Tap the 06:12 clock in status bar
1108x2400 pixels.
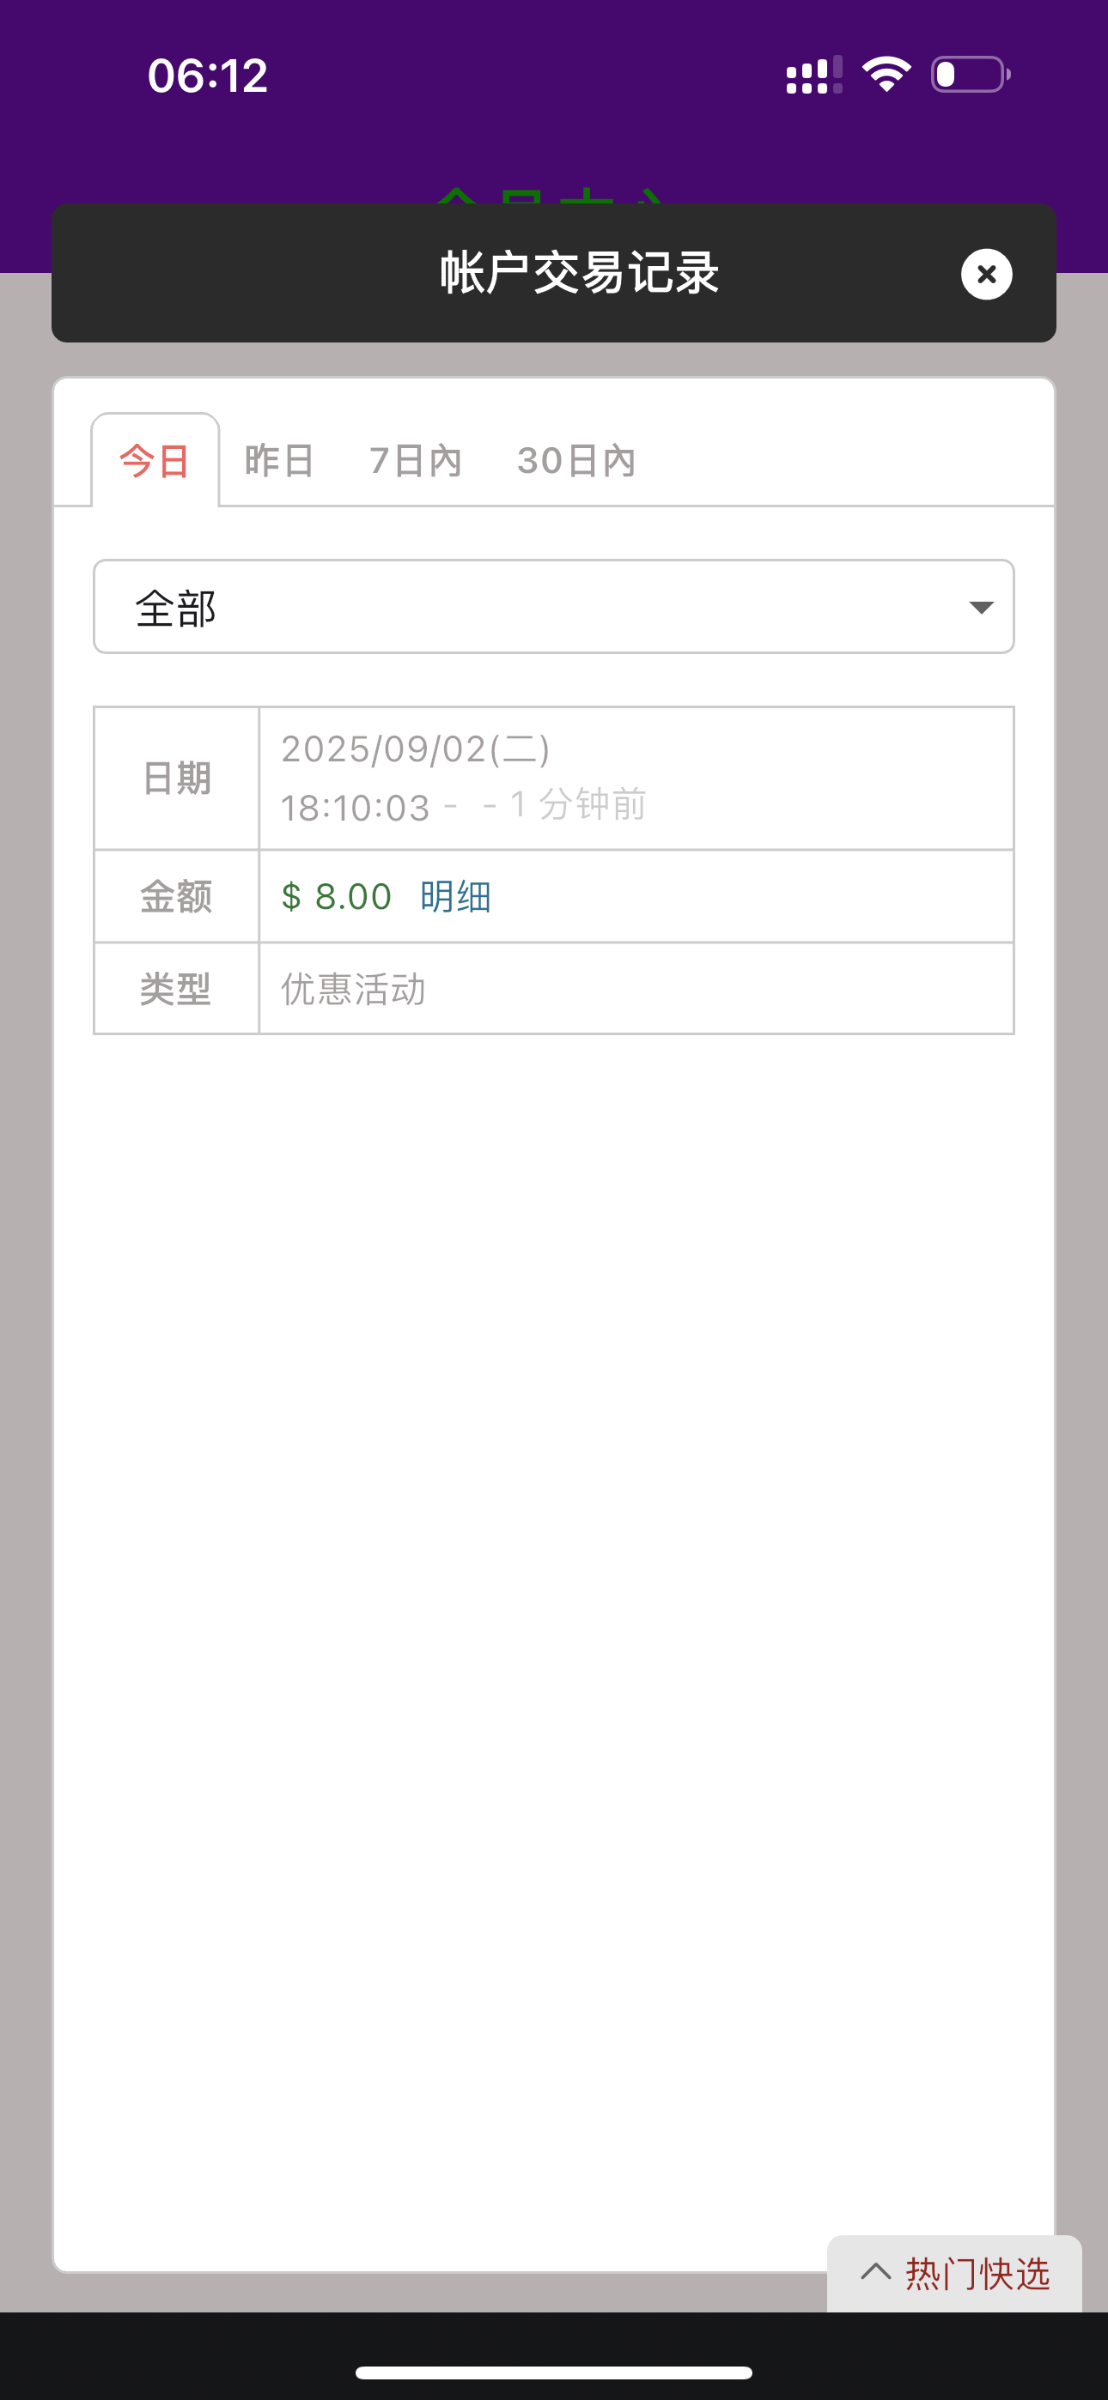pos(208,76)
